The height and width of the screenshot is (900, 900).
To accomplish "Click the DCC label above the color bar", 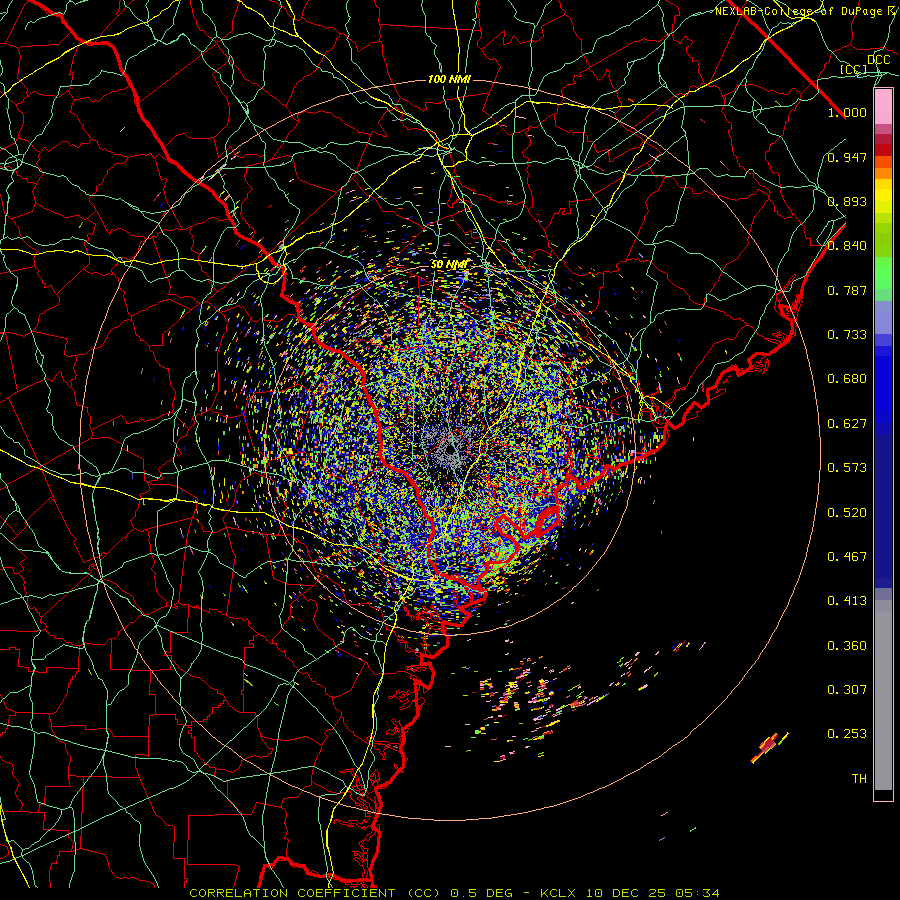I will point(878,60).
